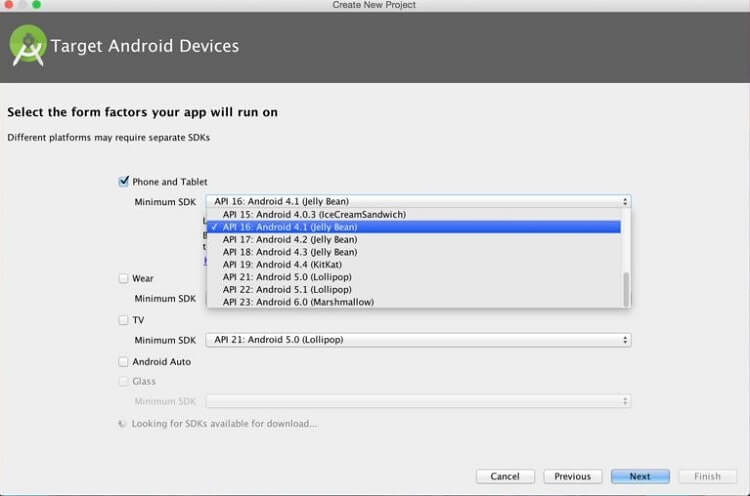
Task: Click the Finish button
Action: coord(707,476)
